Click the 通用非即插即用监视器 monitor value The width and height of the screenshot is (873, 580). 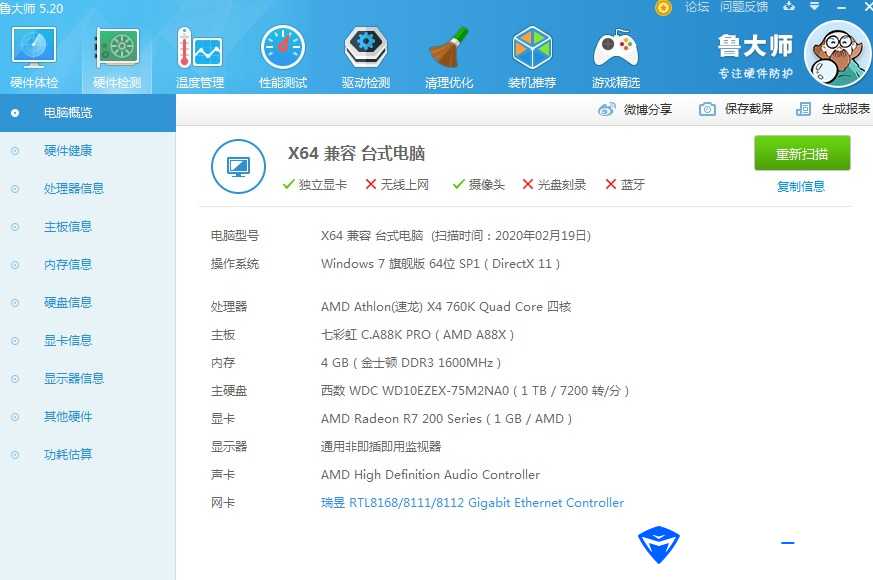(x=381, y=446)
